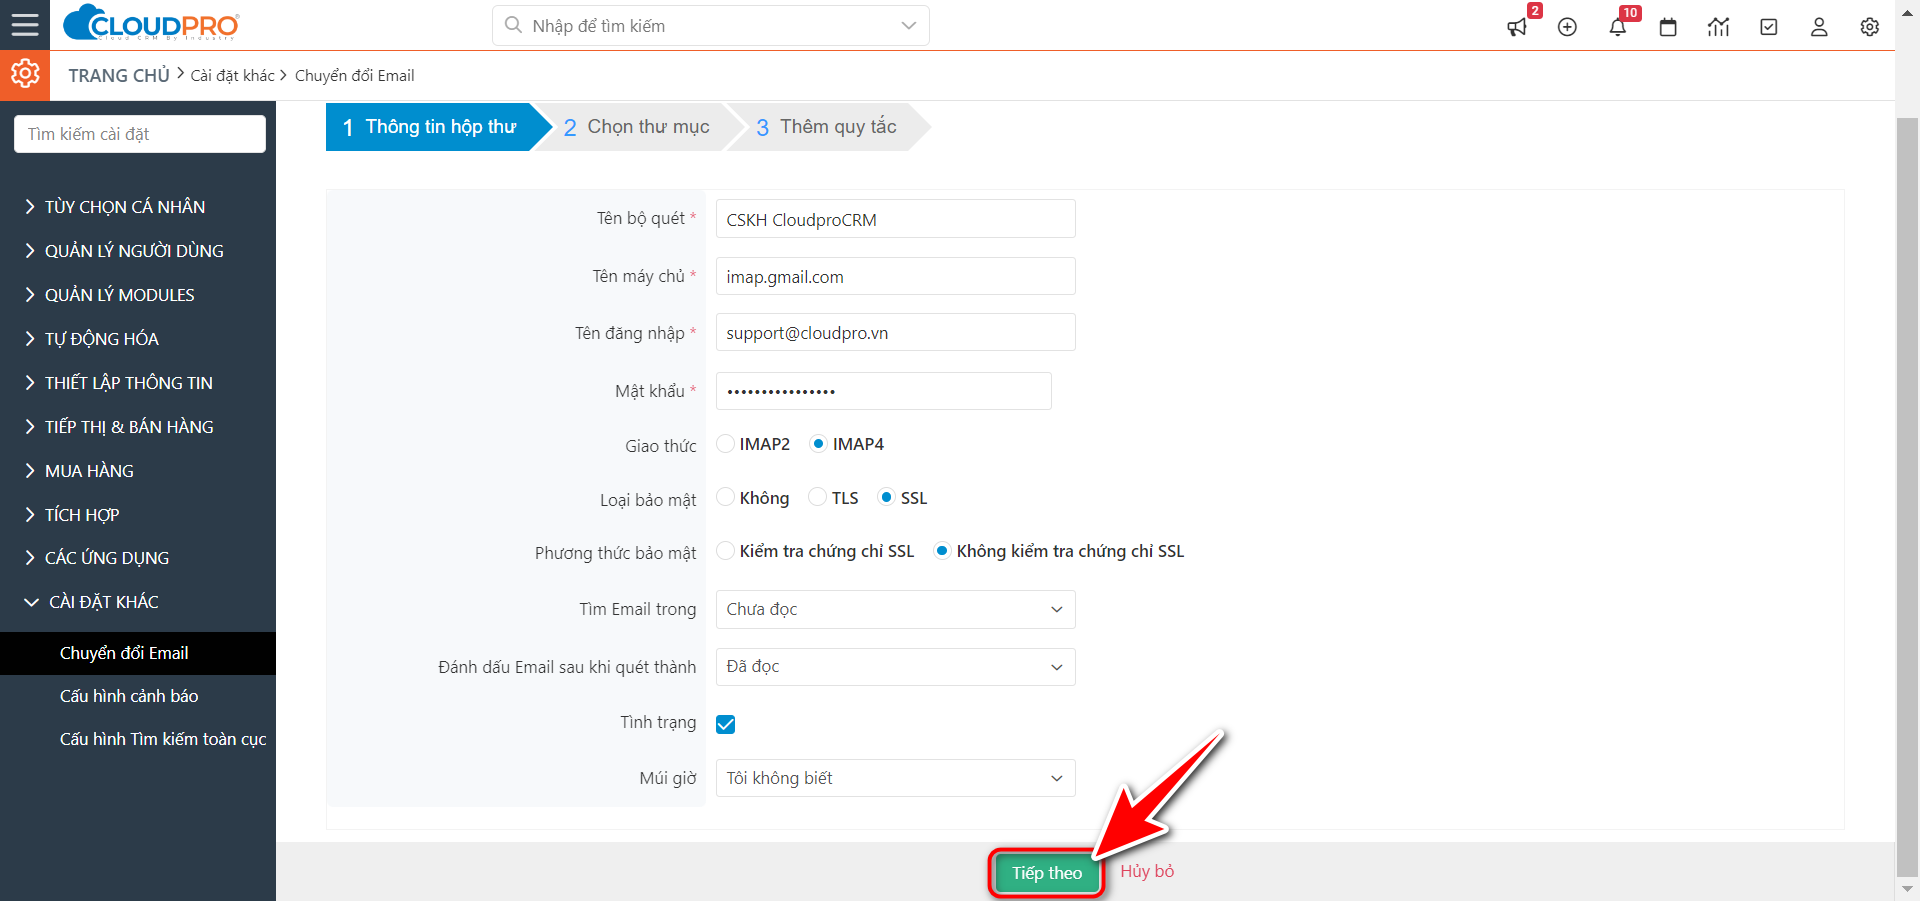This screenshot has height=901, width=1920.
Task: Focus the Tìm kiếm cài đặt search box
Action: pyautogui.click(x=140, y=134)
